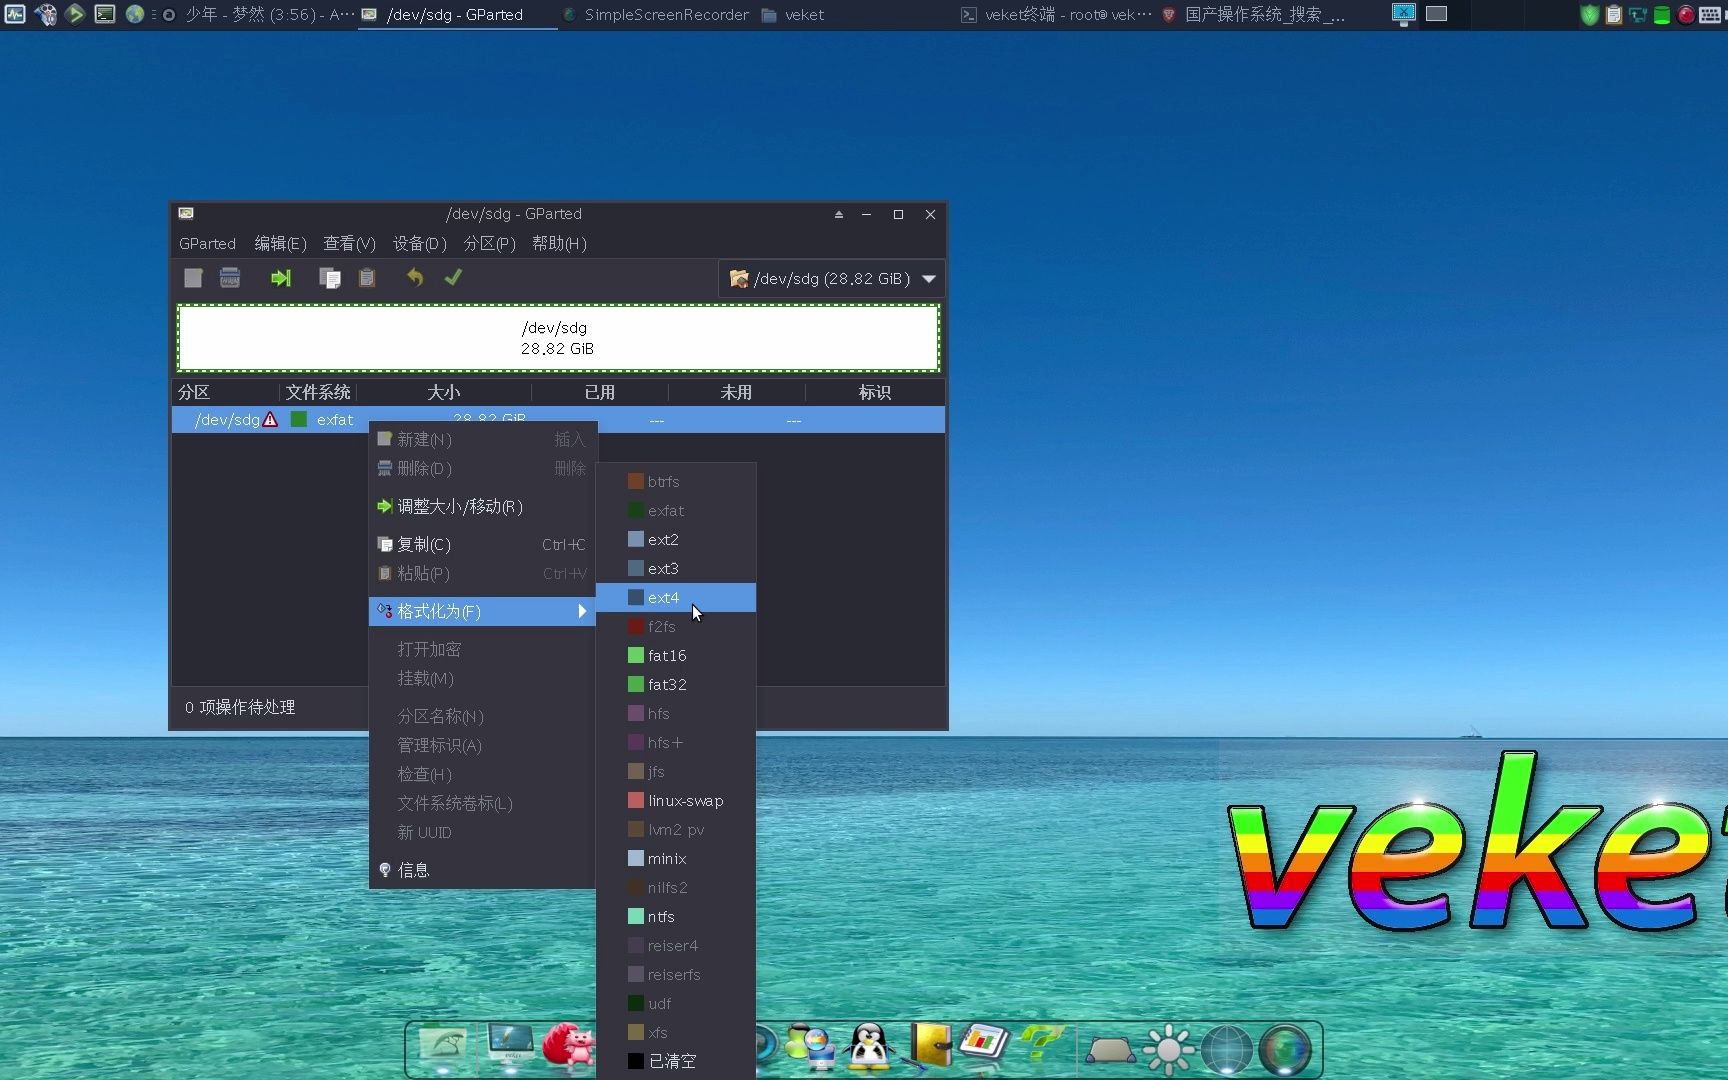1728x1080 pixels.
Task: Switch to the 国产操作系统_搜索 browser taskbar entry
Action: point(1253,15)
